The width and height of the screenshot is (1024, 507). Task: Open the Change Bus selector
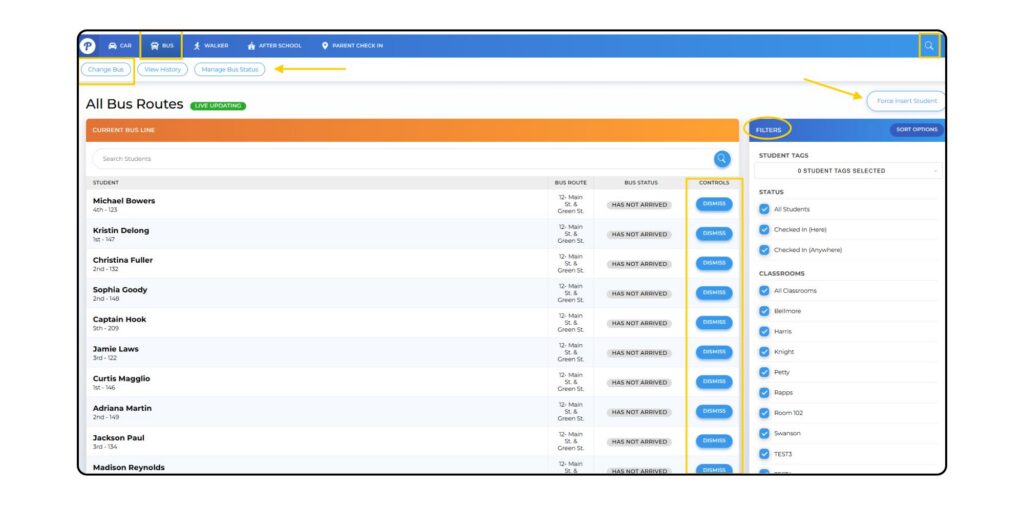(x=106, y=70)
